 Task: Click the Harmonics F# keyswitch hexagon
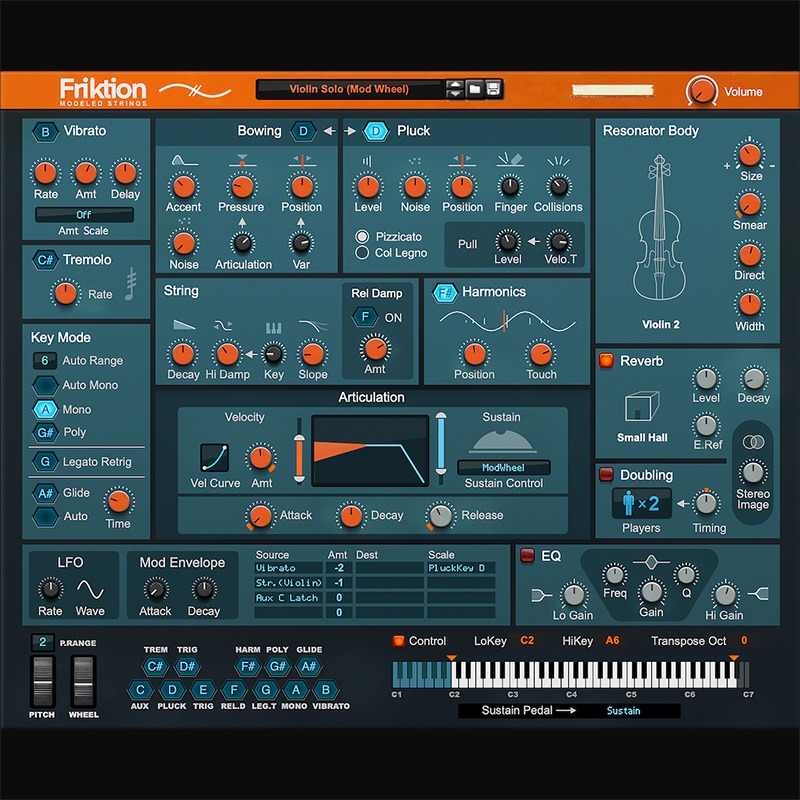tap(445, 293)
